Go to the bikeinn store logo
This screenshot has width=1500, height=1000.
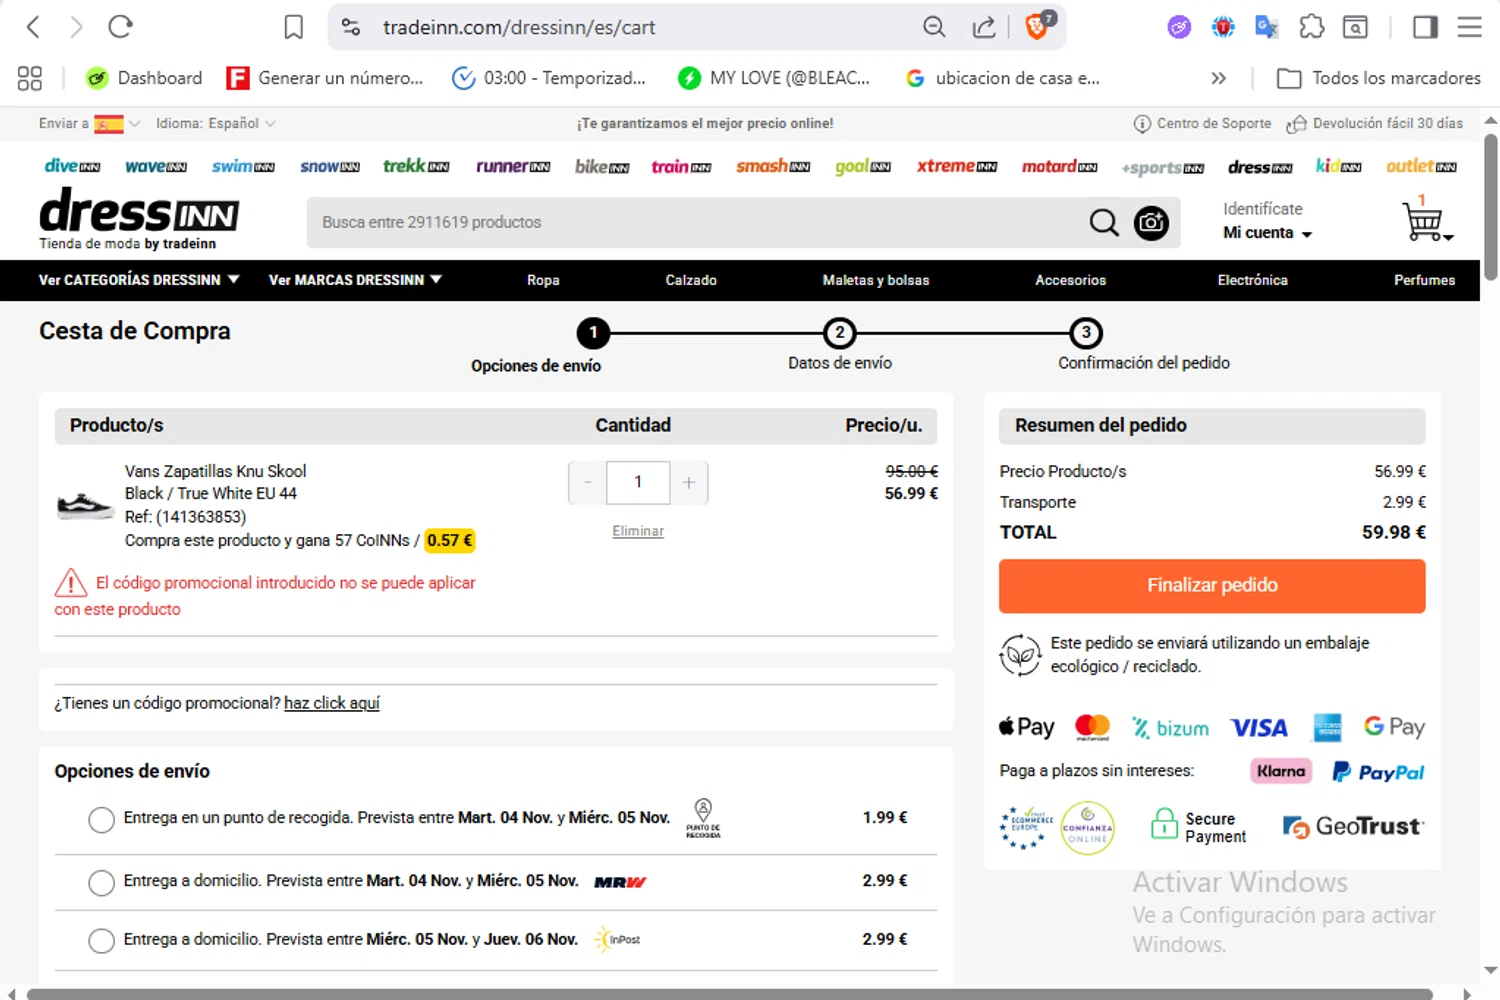pyautogui.click(x=602, y=166)
